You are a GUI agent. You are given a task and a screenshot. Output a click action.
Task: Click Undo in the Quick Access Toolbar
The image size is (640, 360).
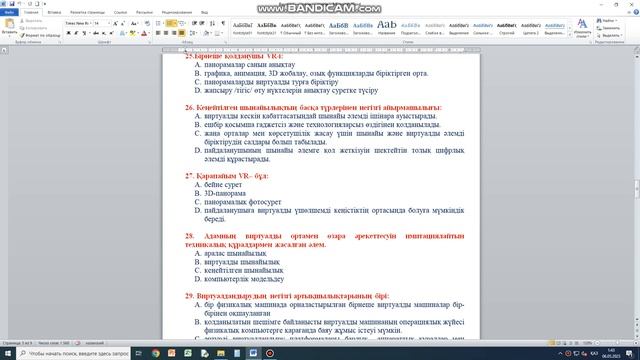(x=20, y=4)
